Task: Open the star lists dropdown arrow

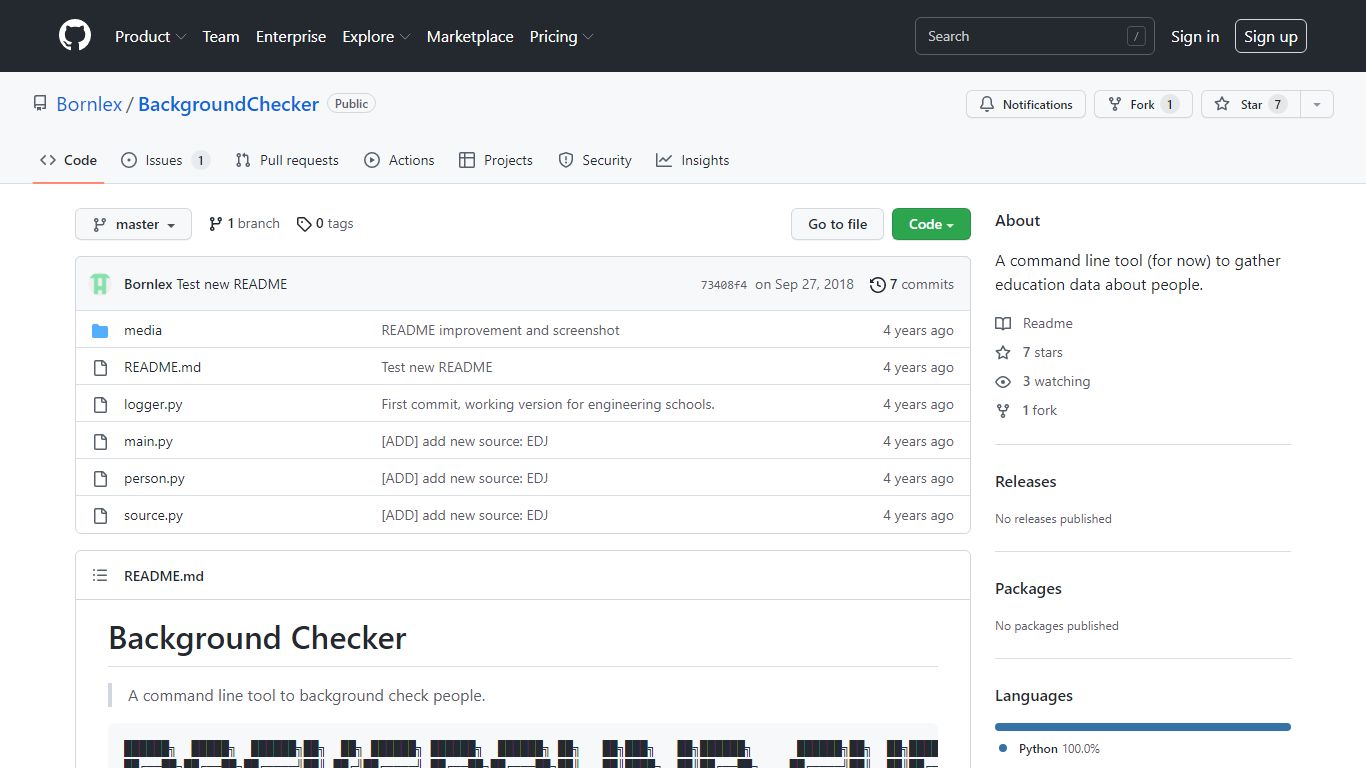Action: [x=1317, y=104]
